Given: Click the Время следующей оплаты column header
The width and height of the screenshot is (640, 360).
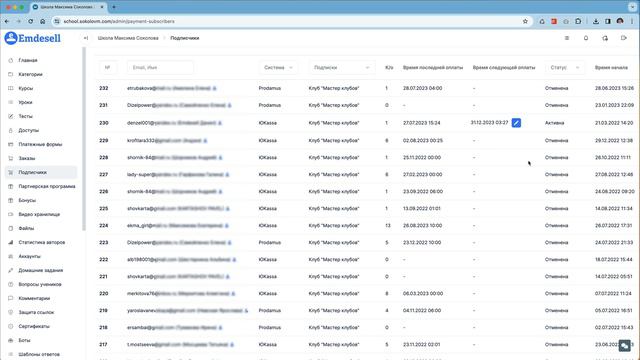Looking at the screenshot, I should tap(504, 67).
